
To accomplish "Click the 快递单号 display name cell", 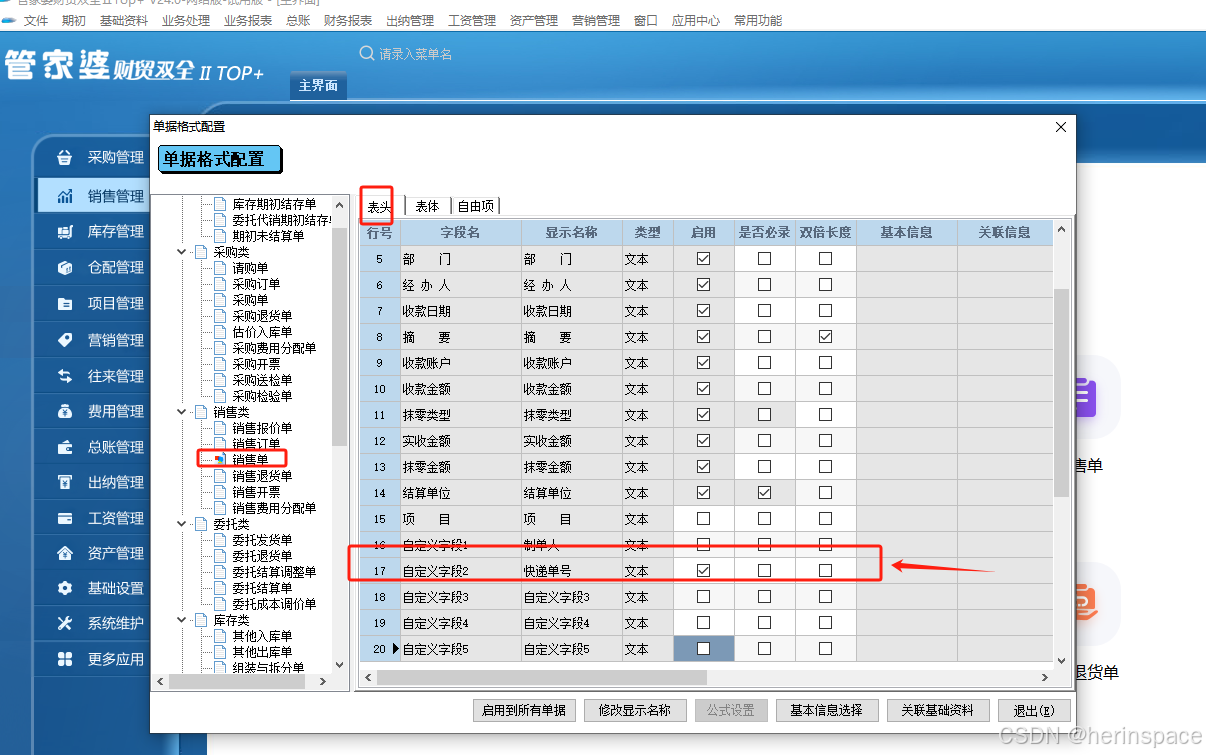I will coord(571,571).
